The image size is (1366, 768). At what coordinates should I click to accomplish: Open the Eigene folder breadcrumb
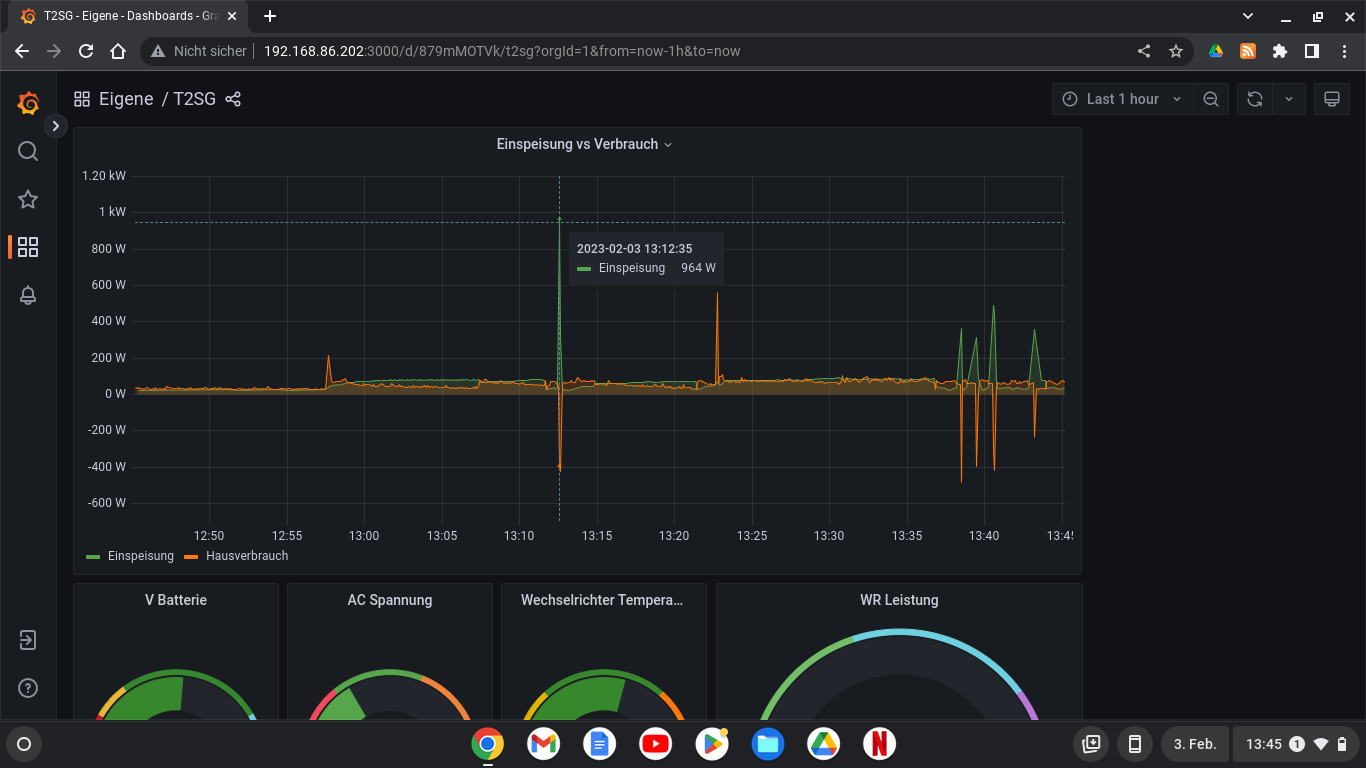(126, 99)
